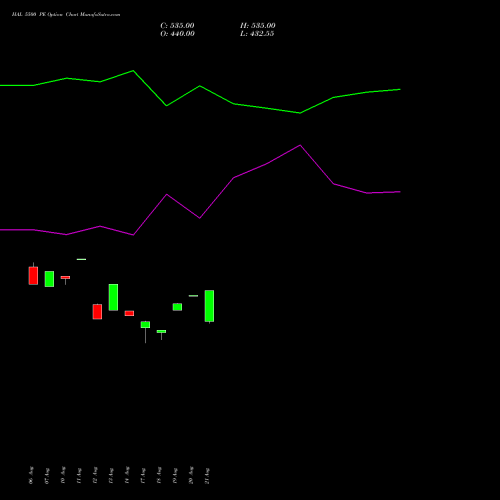Image resolution: width=500 pixels, height=500 pixels.
Task: Click the small green candle for 18 Aug
Action: click(x=161, y=331)
